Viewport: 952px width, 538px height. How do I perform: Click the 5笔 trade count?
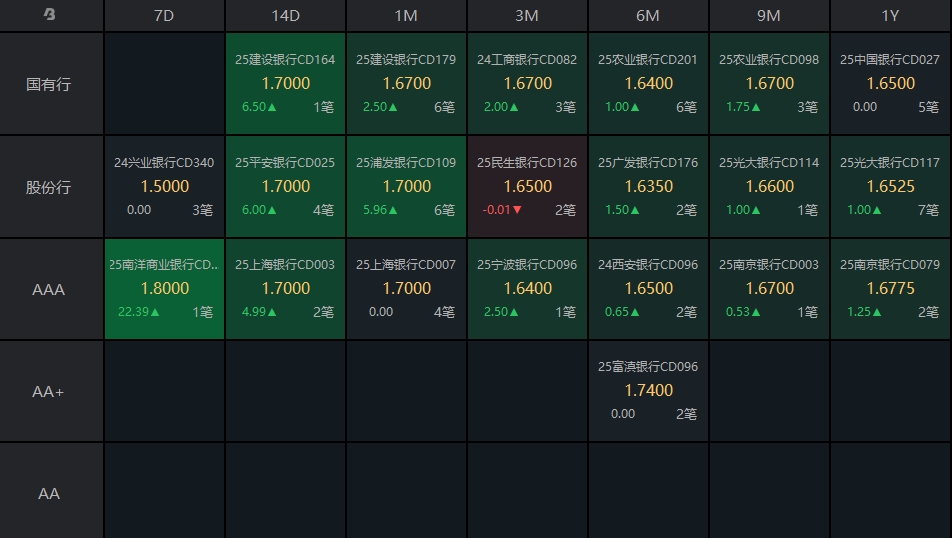[x=928, y=107]
